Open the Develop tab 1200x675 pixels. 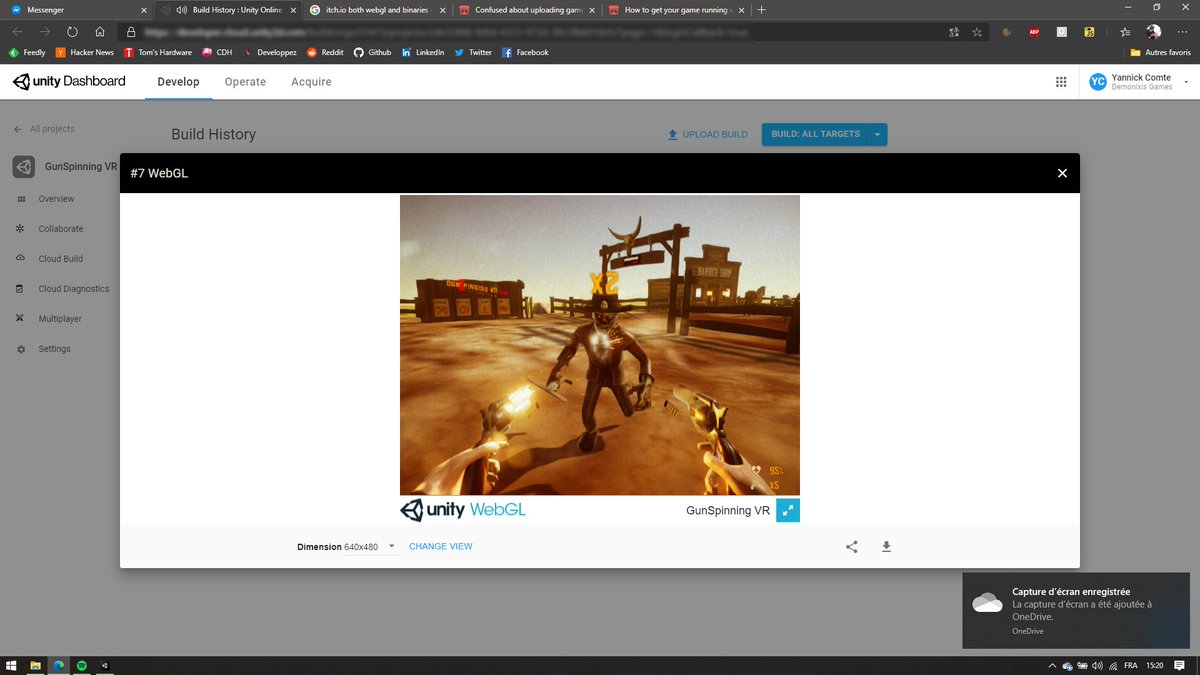click(178, 82)
